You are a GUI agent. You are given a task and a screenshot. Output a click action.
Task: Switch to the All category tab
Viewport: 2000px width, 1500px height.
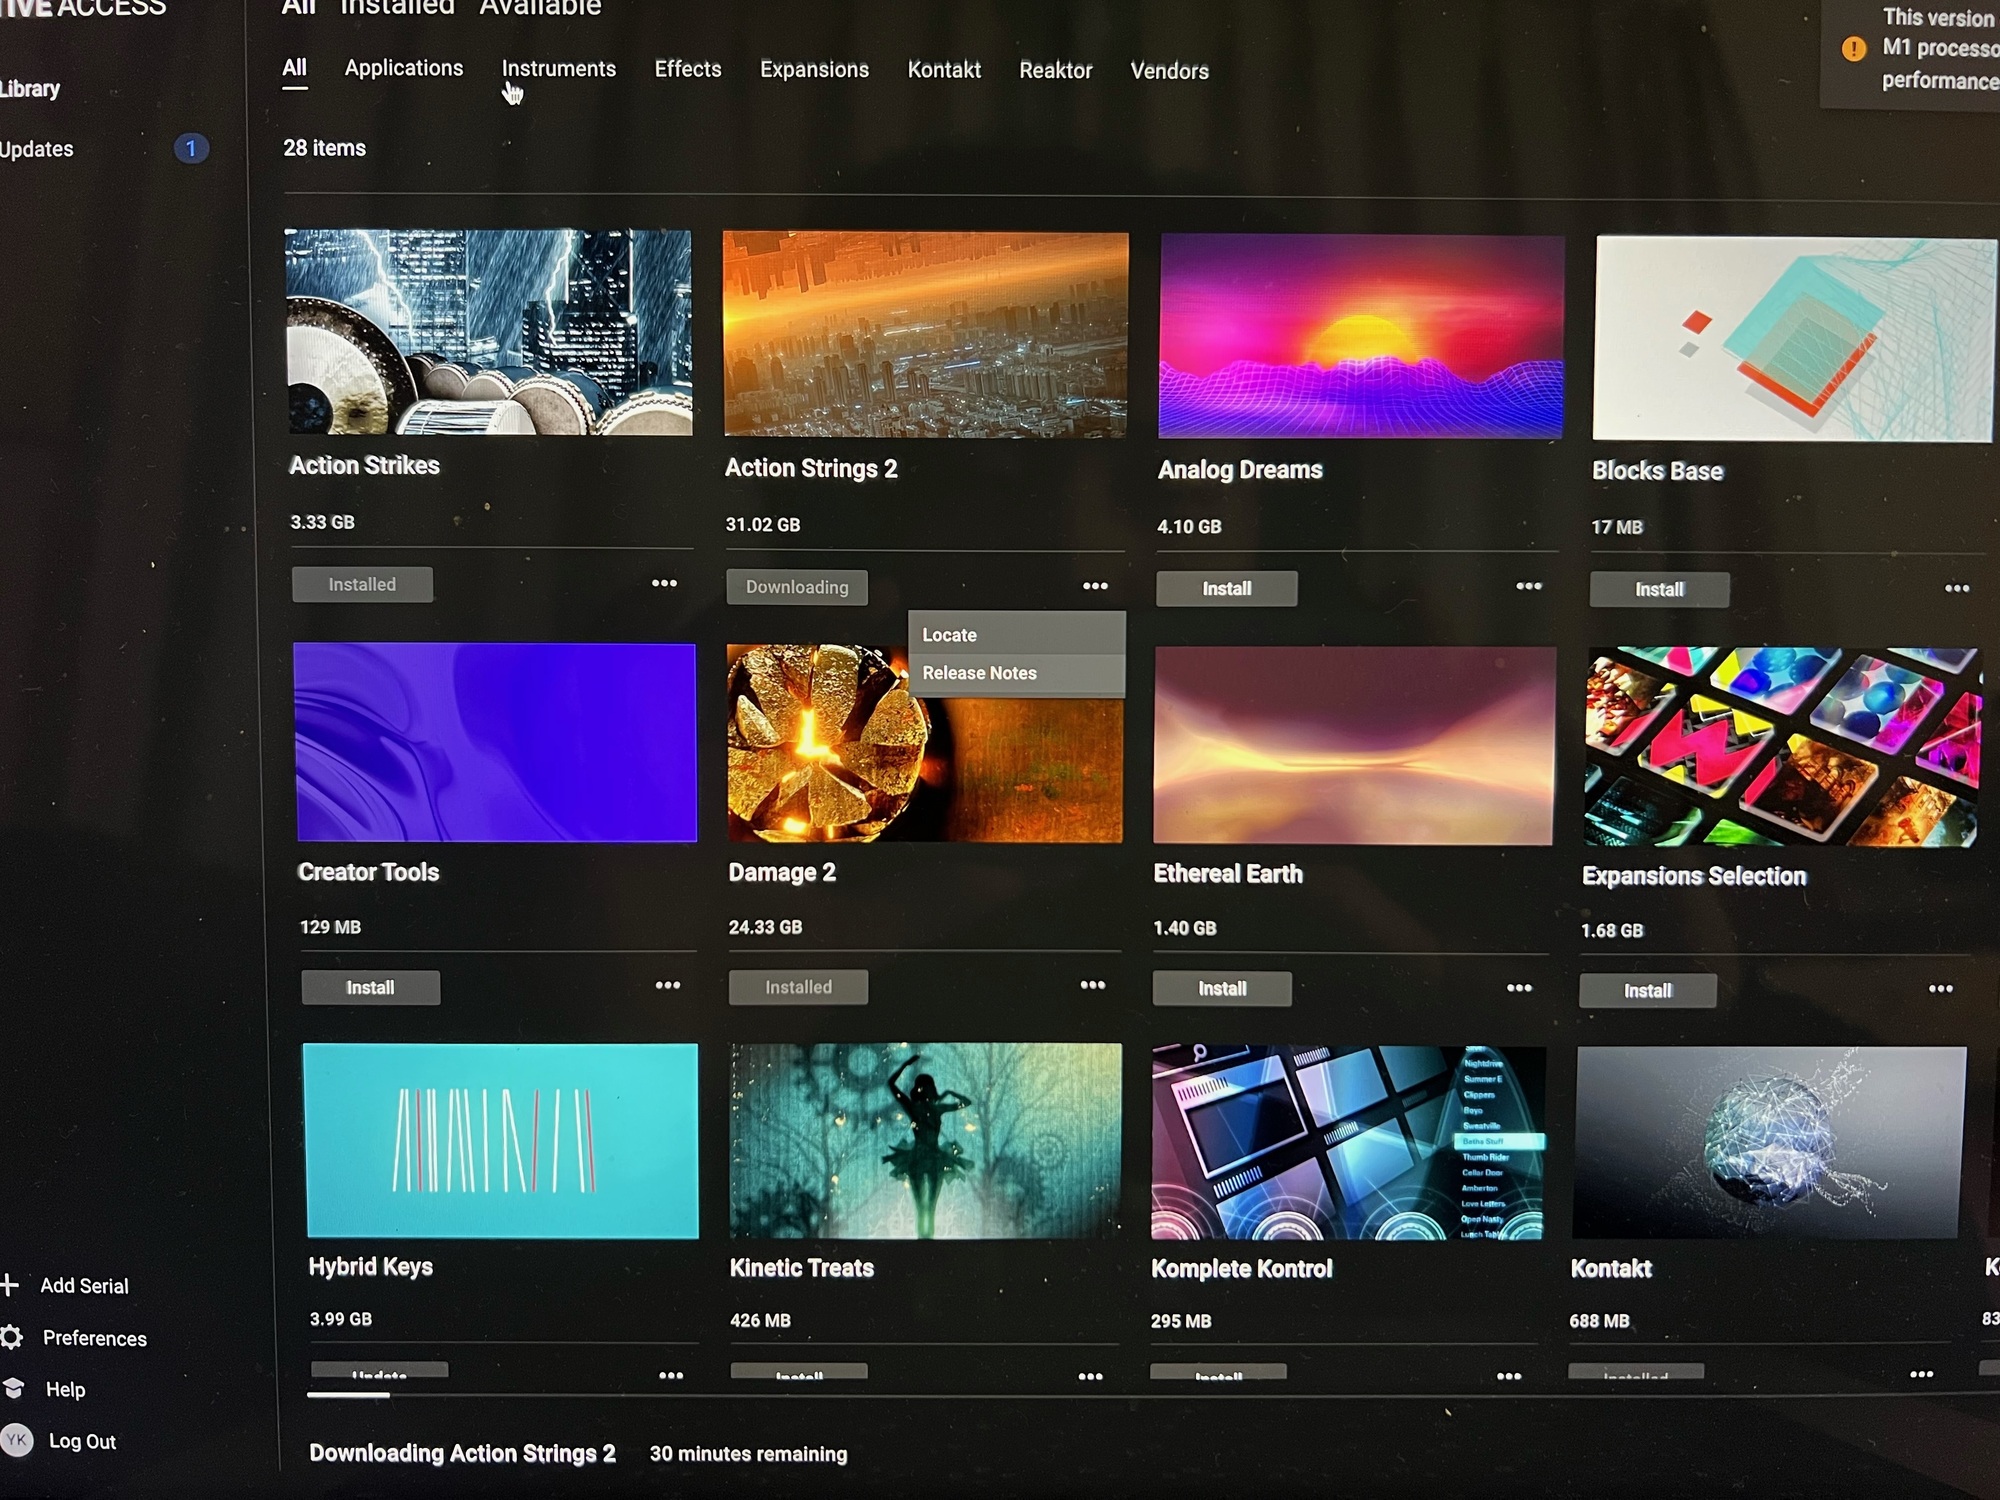pyautogui.click(x=294, y=68)
